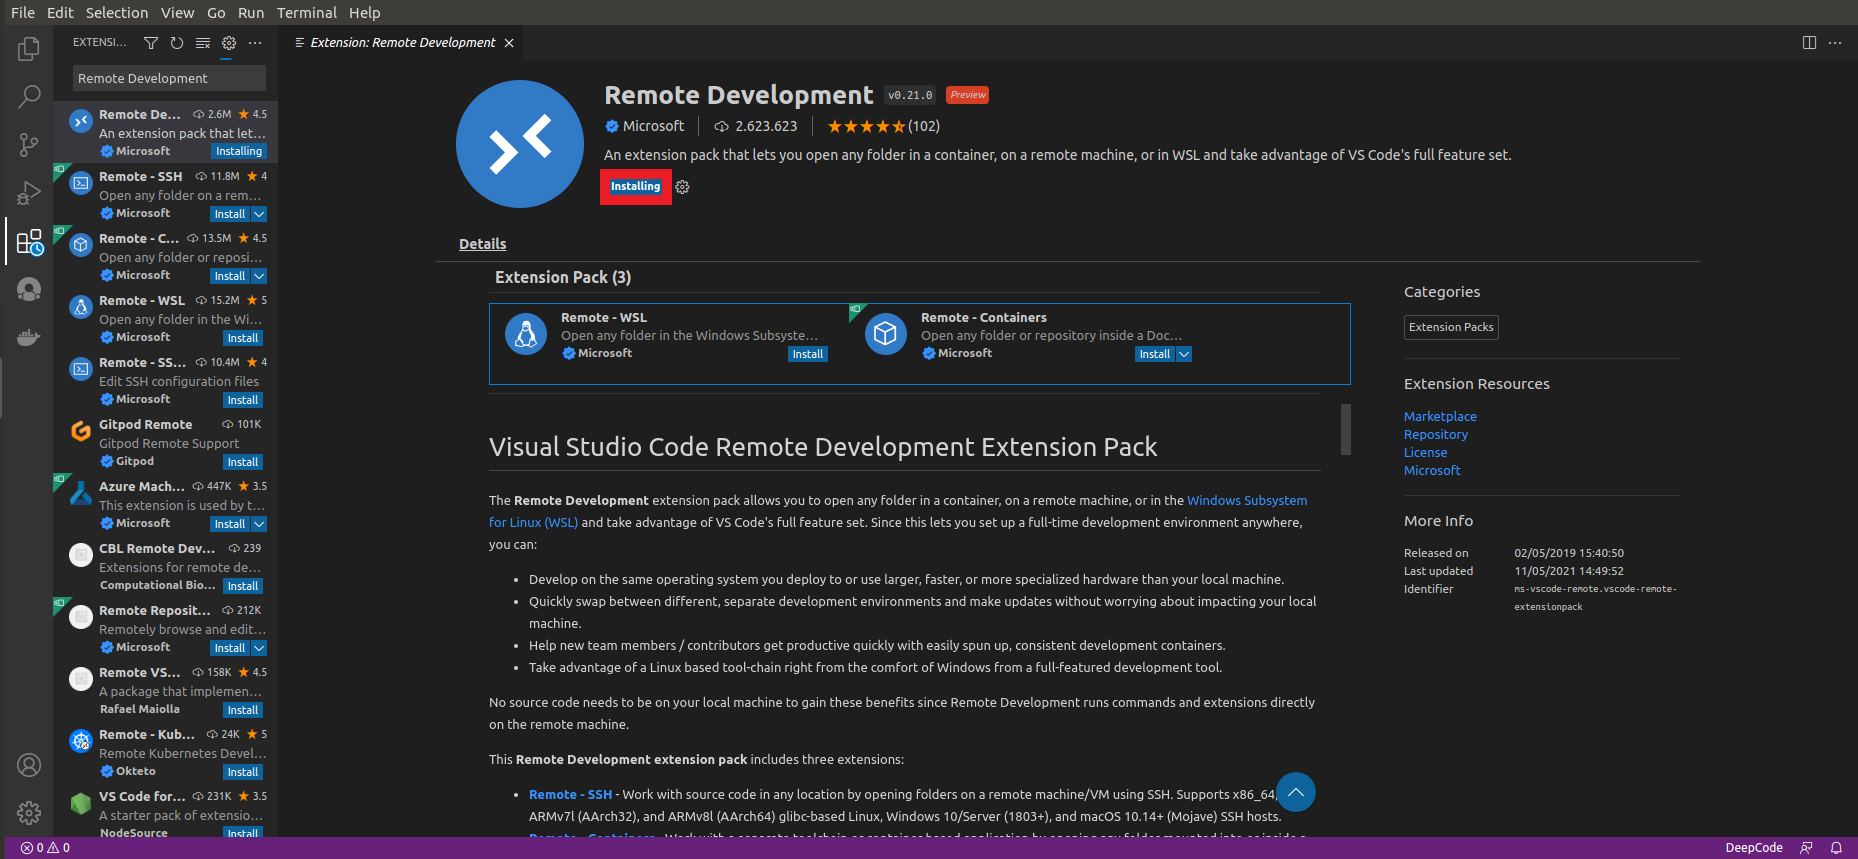Open Run and Debug view icon

pos(29,193)
